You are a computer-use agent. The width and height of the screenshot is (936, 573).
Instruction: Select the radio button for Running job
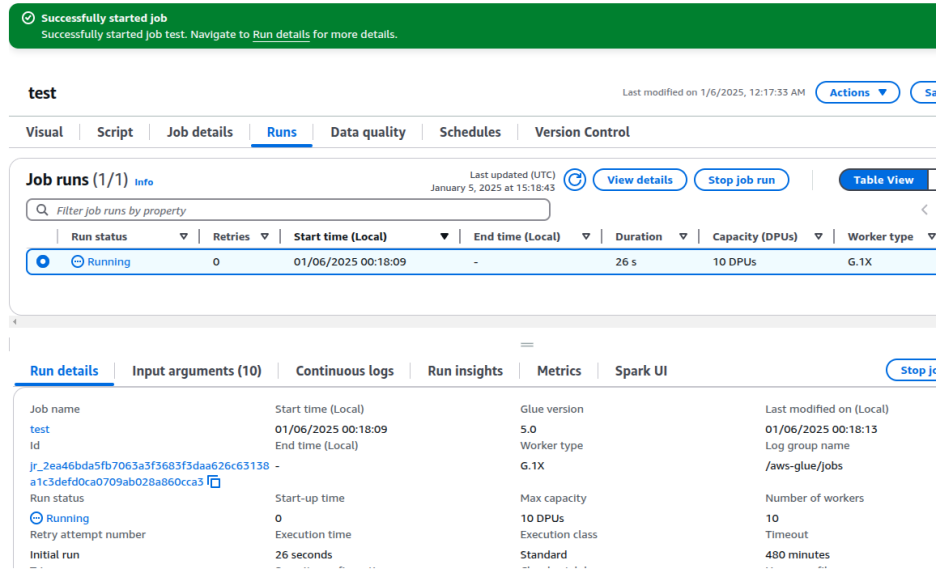coord(43,262)
